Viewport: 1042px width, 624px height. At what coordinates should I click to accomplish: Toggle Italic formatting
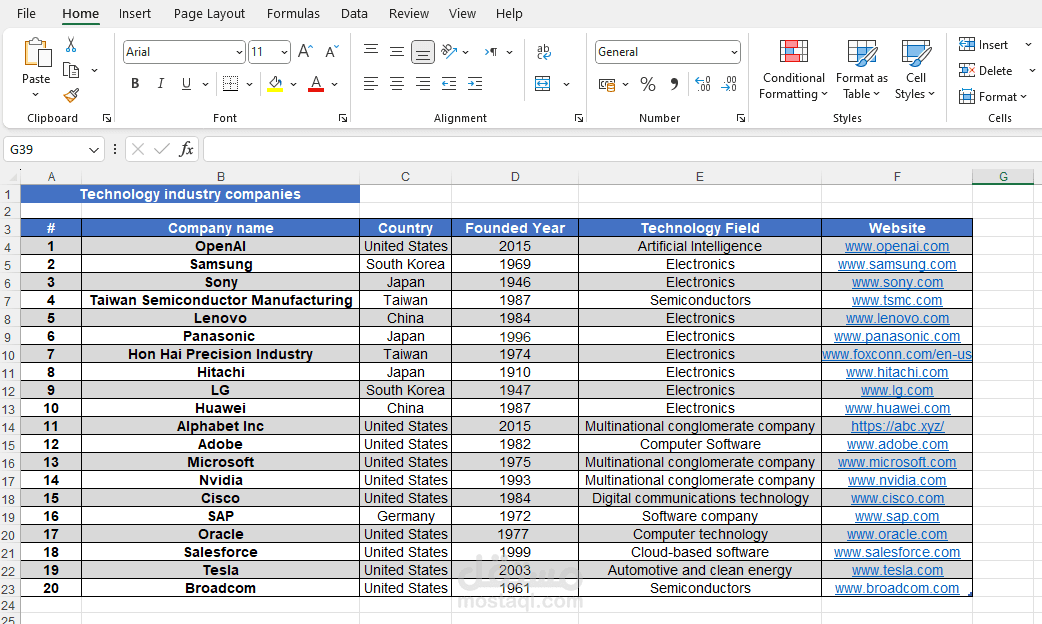[160, 84]
